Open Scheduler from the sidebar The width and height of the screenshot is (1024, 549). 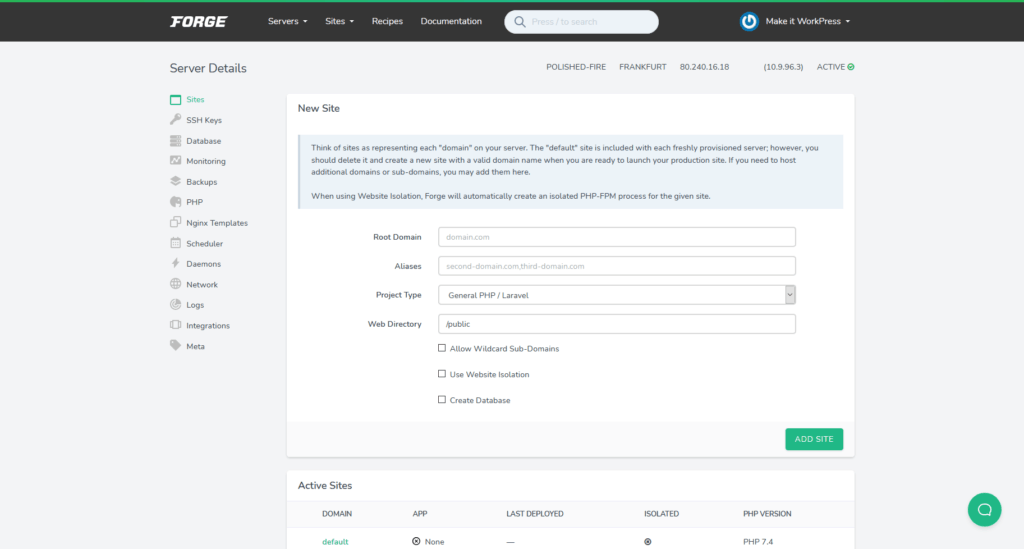coord(204,243)
